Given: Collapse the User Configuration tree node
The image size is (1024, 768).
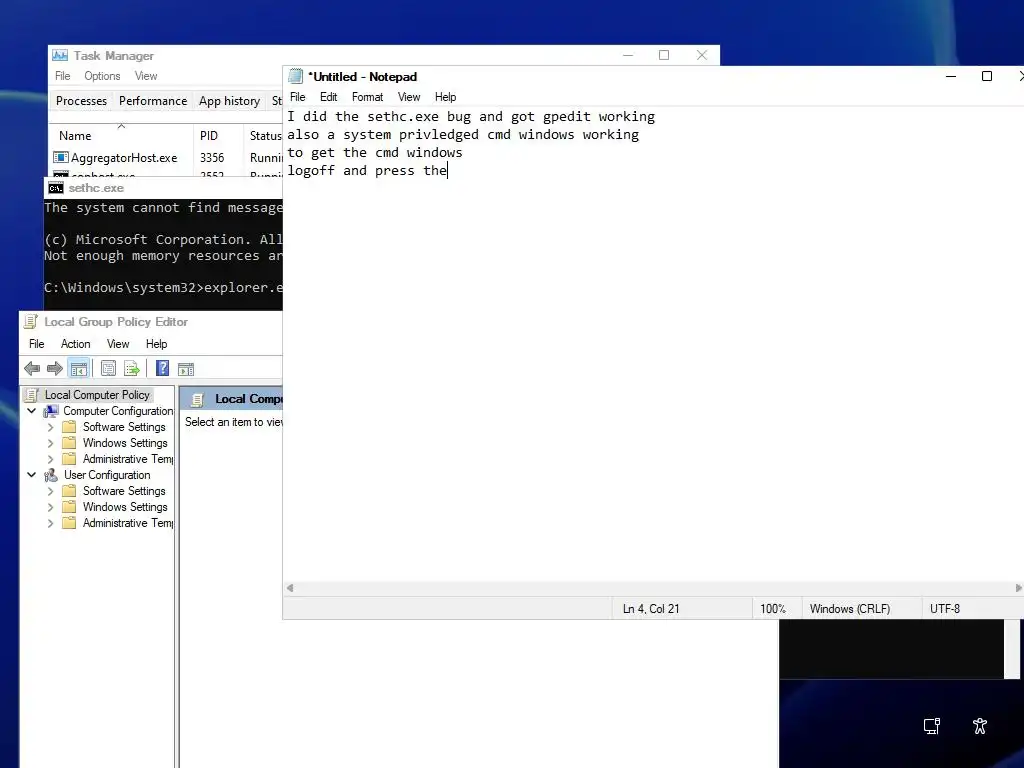Looking at the screenshot, I should click(x=31, y=475).
